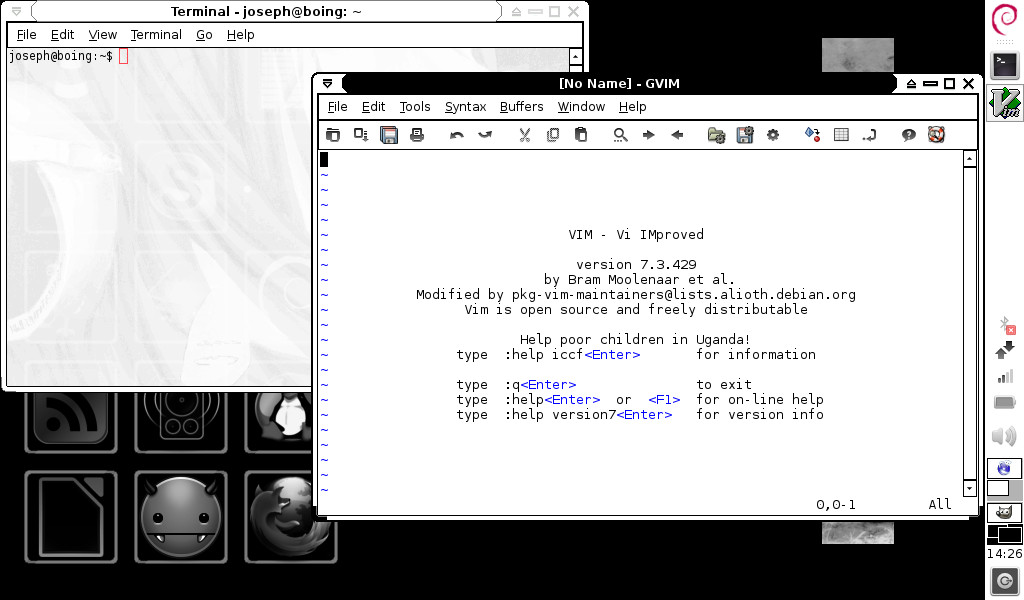The height and width of the screenshot is (600, 1024).
Task: Open Help menu in GVIM
Action: point(632,106)
